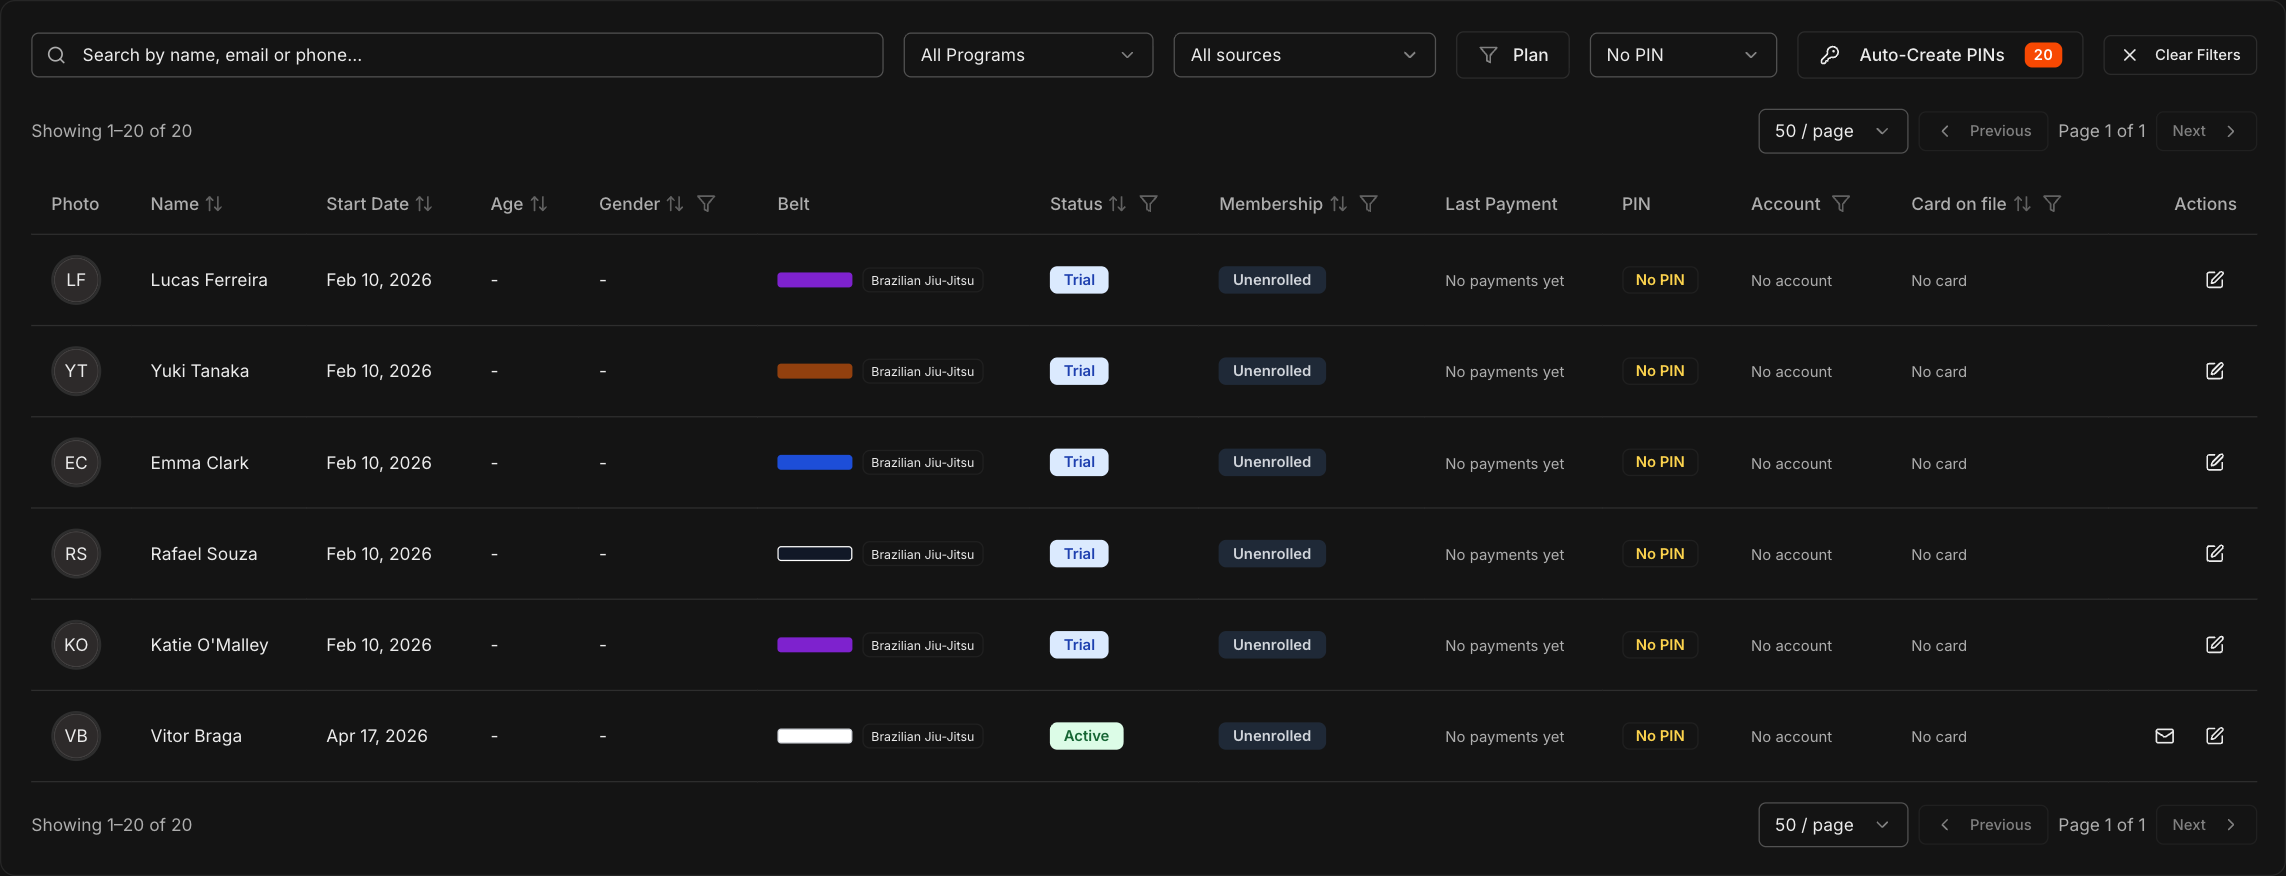Edit Yuki Tanaka's record
Image resolution: width=2286 pixels, height=876 pixels.
[2215, 371]
